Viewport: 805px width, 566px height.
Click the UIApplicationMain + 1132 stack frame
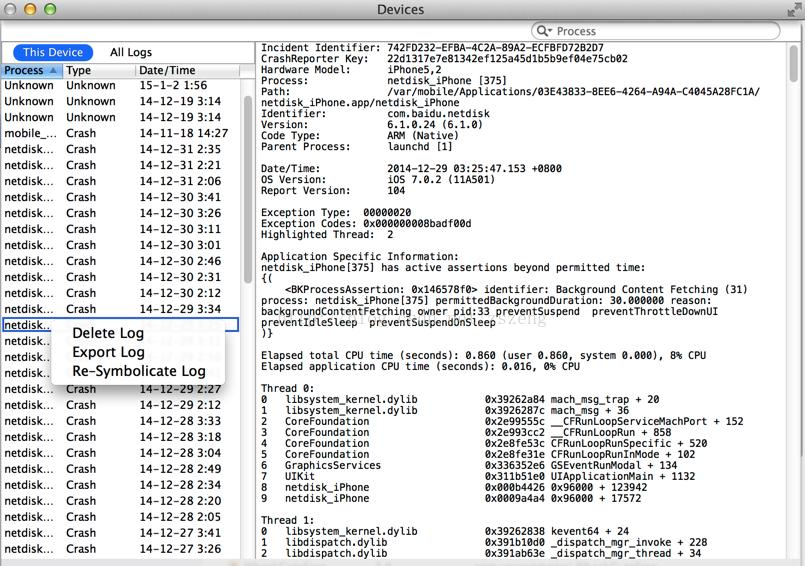(x=478, y=476)
